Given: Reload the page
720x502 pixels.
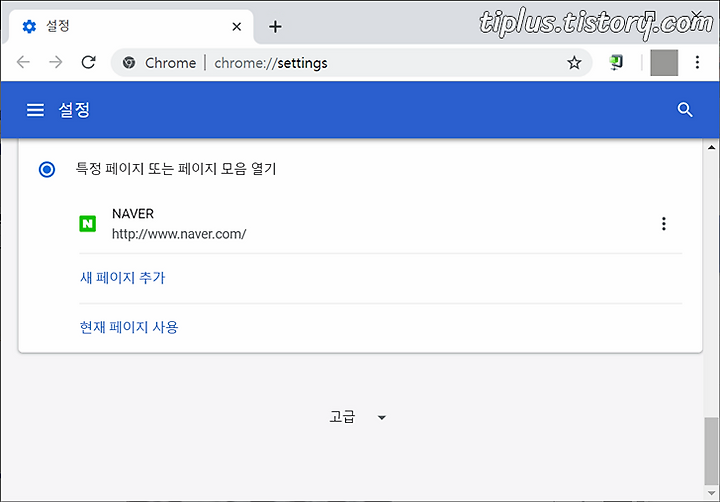Looking at the screenshot, I should pos(88,62).
